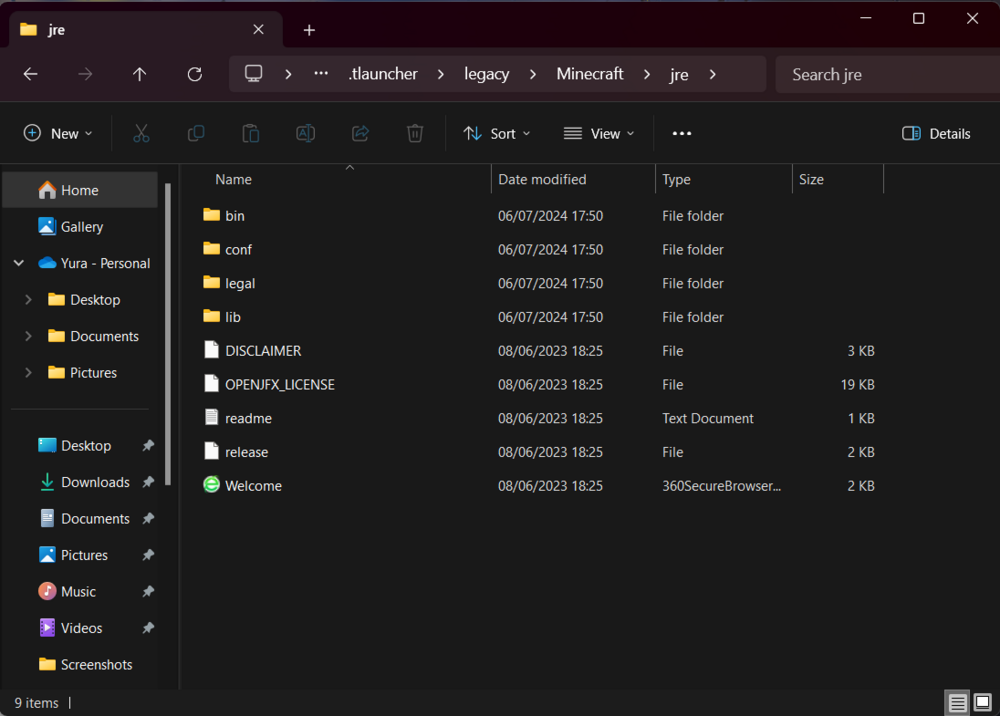This screenshot has height=716, width=1000.
Task: Unpin Documents from quick access
Action: 148,518
